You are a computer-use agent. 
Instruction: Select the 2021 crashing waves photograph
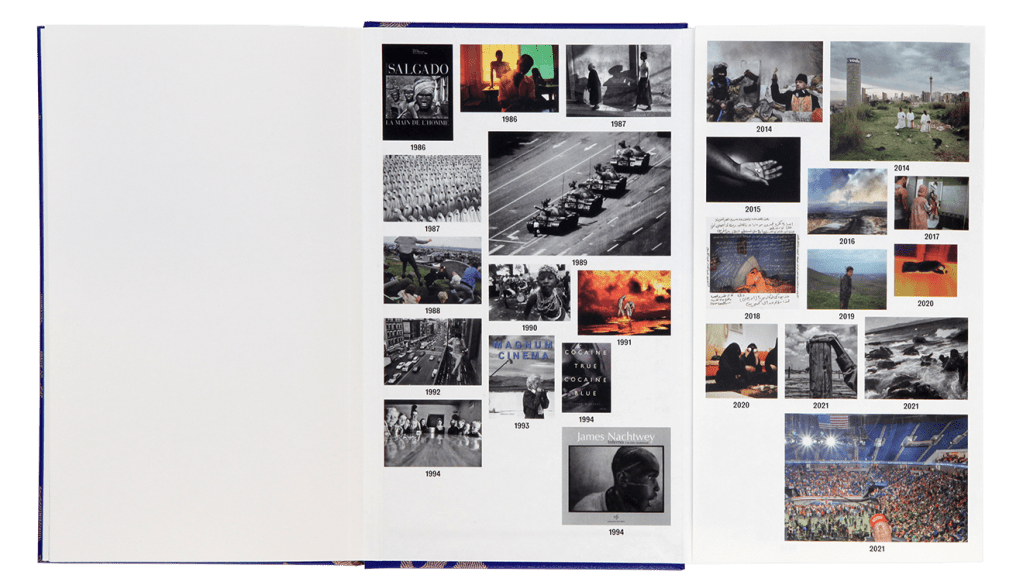(915, 358)
